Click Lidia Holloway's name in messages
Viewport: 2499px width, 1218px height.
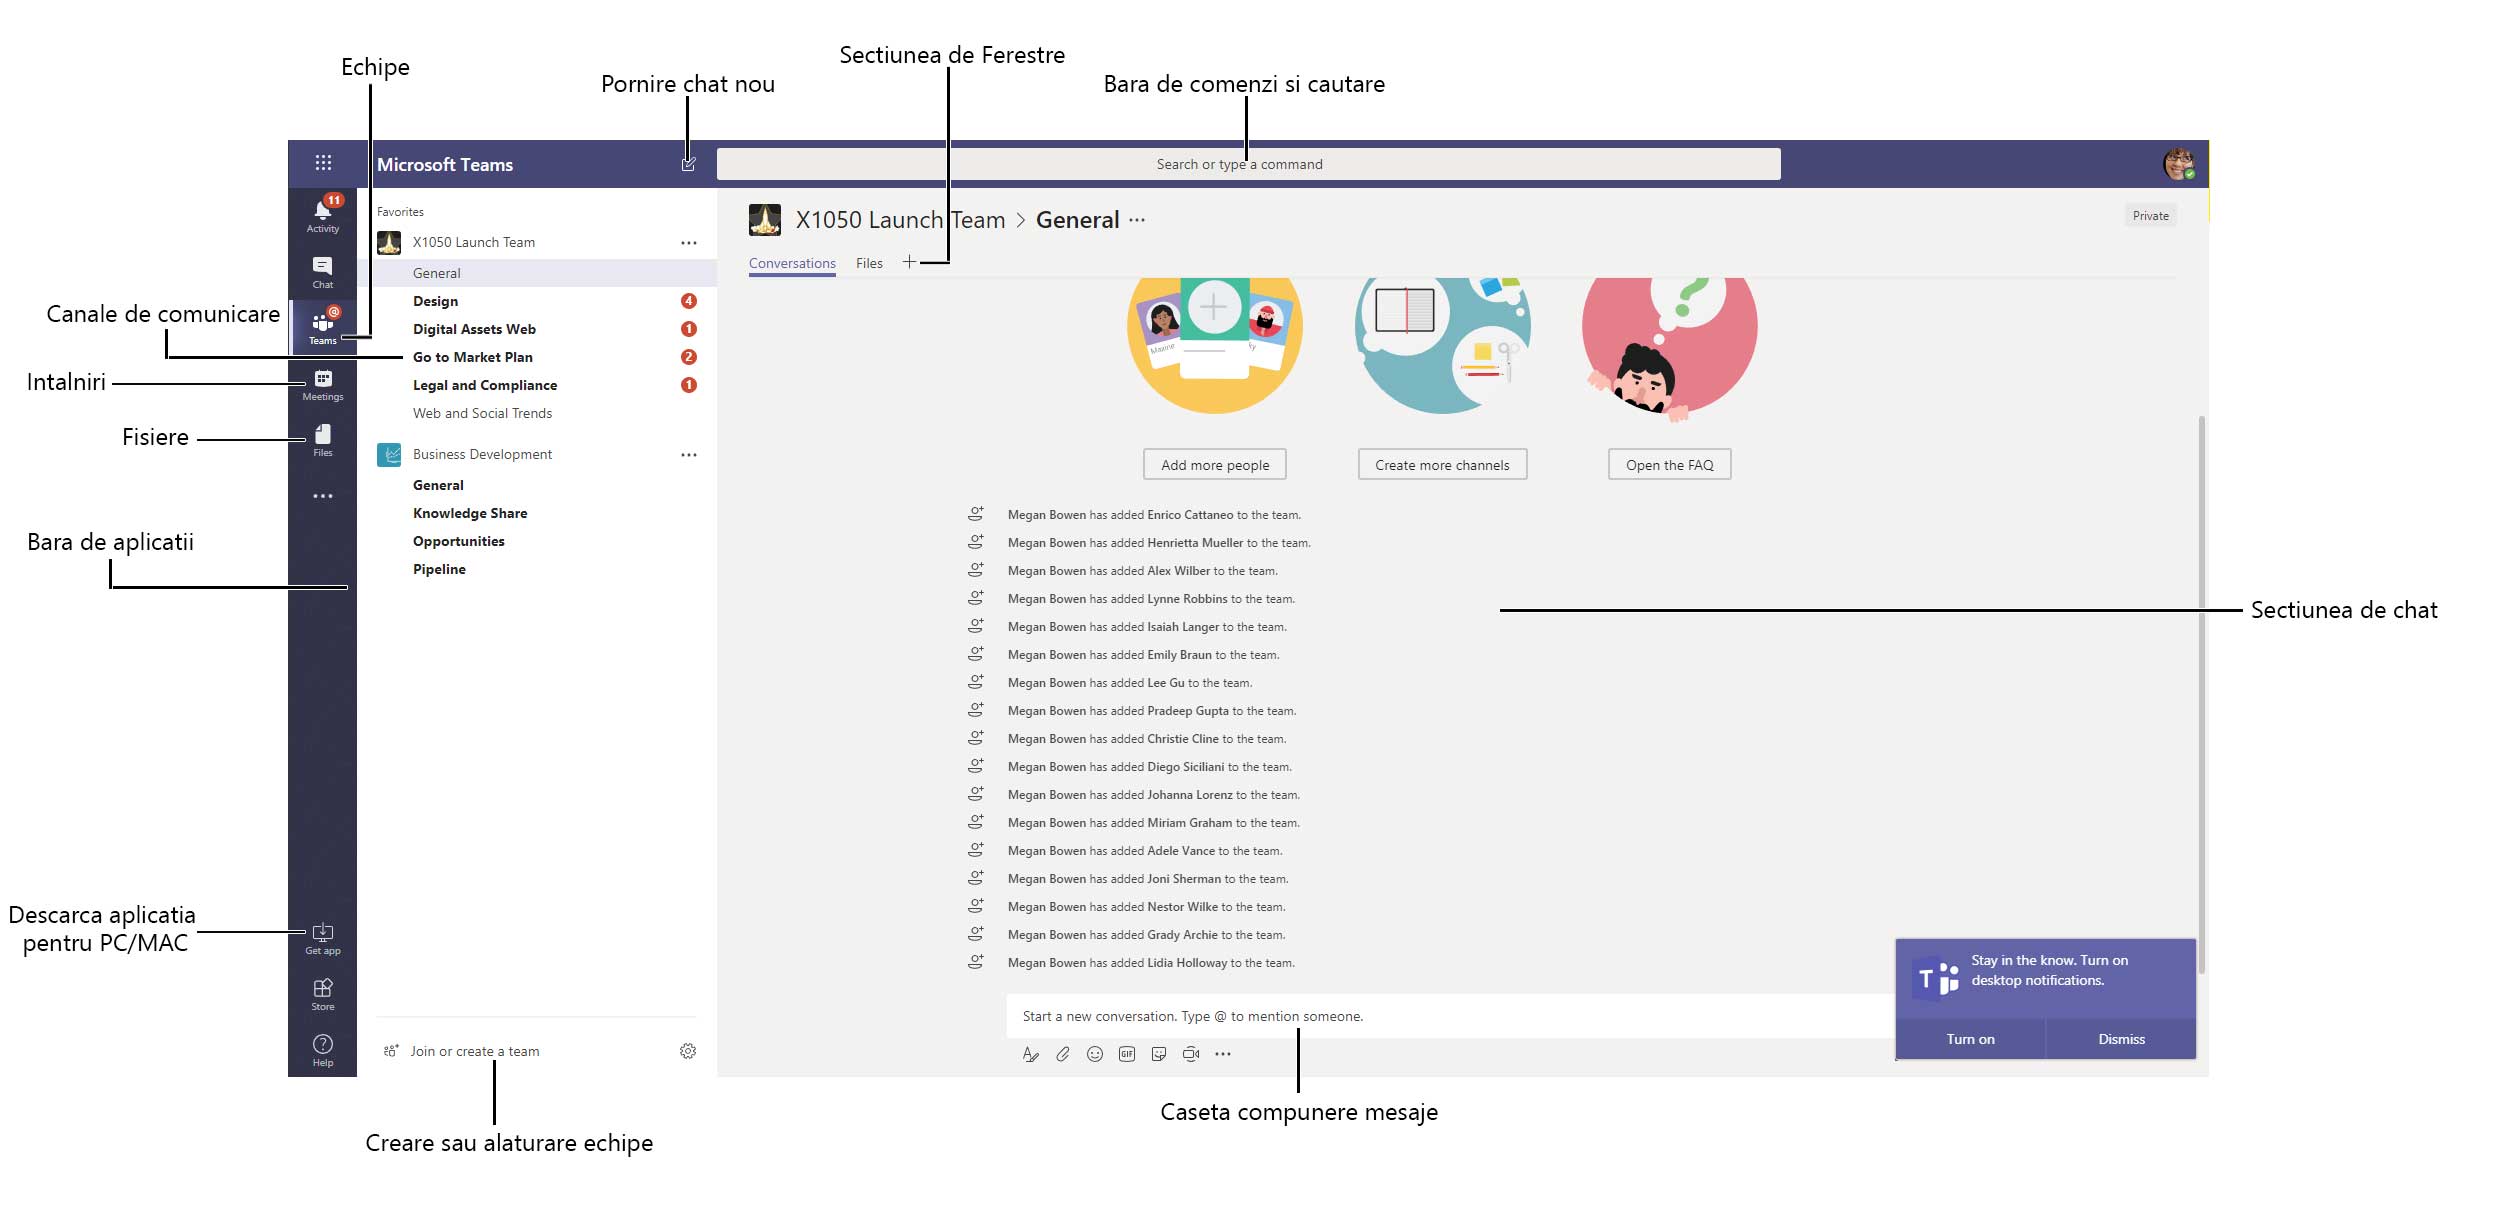pyautogui.click(x=1187, y=963)
